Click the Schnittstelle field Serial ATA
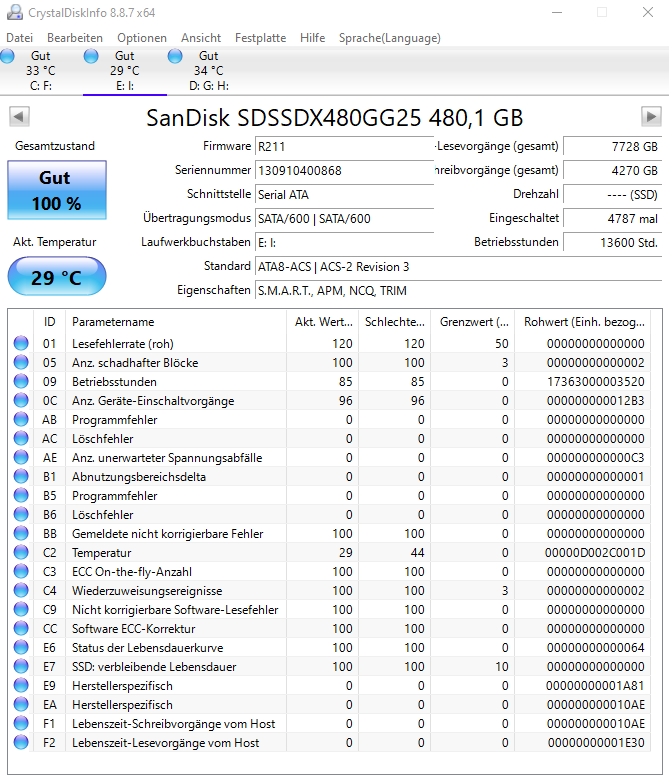Screen dimensions: 669x783 (344, 194)
